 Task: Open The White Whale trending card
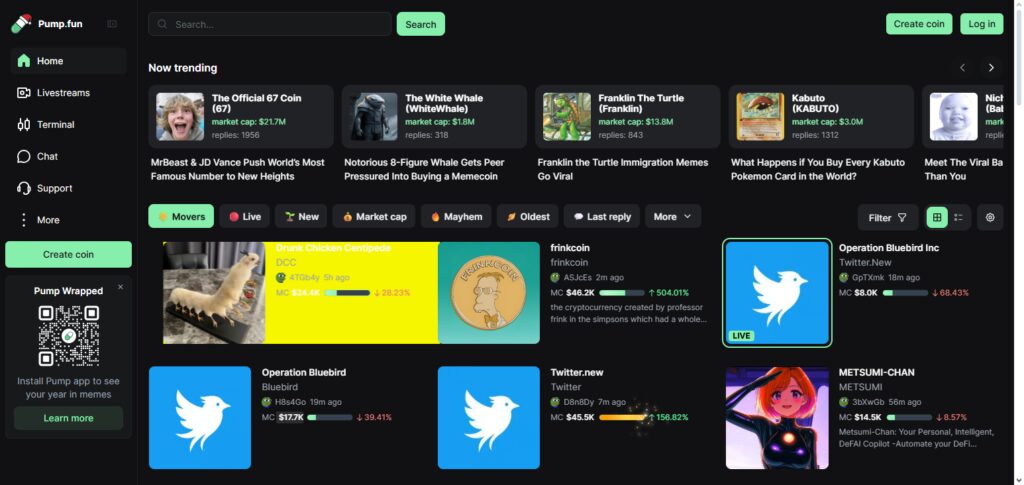click(434, 117)
